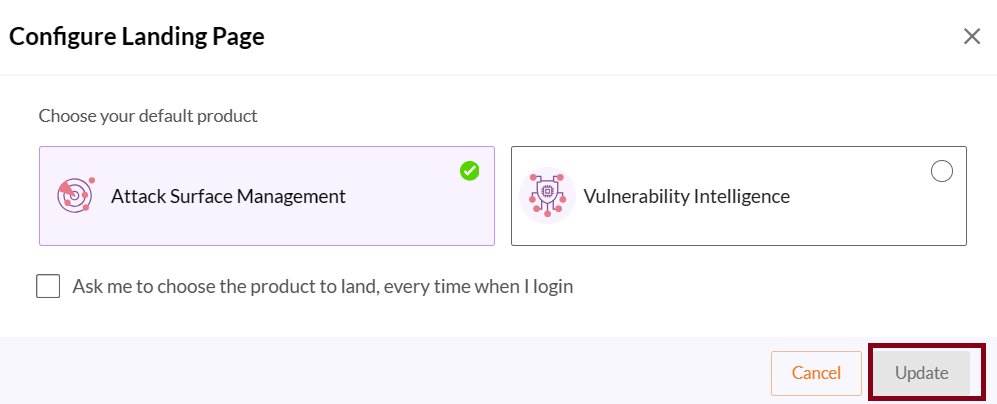Click the 'Configure Landing Page' title
Screen dimensions: 997x404
point(137,38)
